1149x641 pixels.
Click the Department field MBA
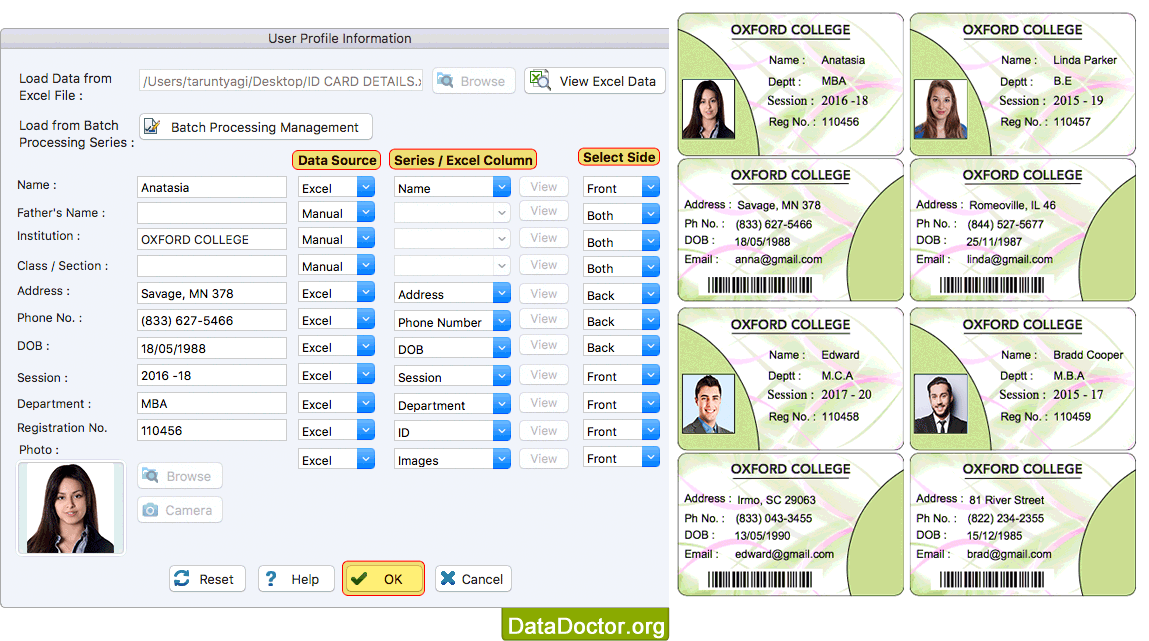pos(212,404)
